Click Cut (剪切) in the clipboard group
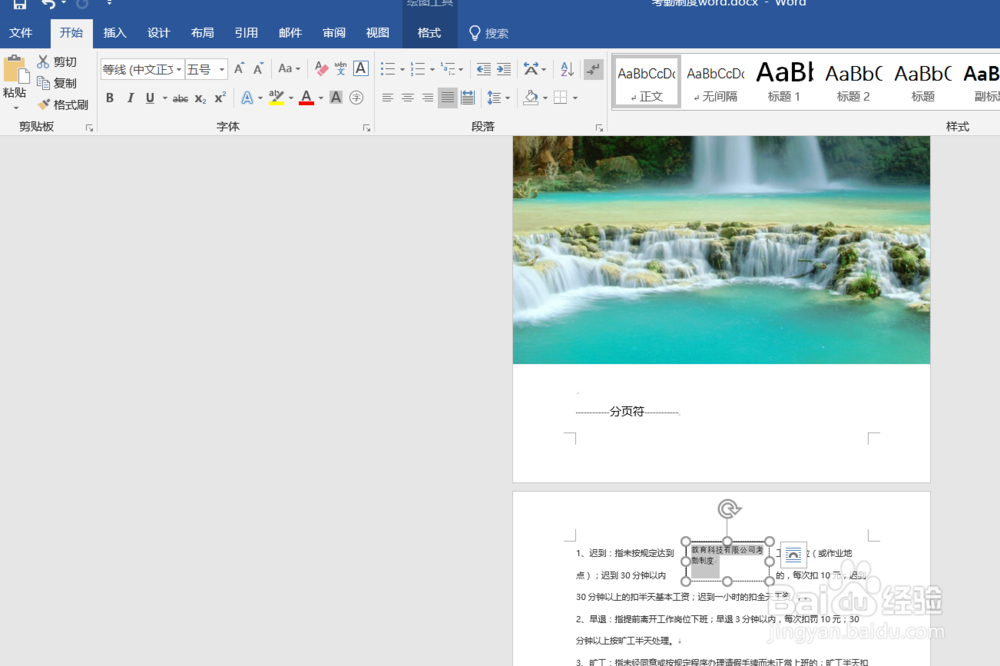 coord(57,62)
